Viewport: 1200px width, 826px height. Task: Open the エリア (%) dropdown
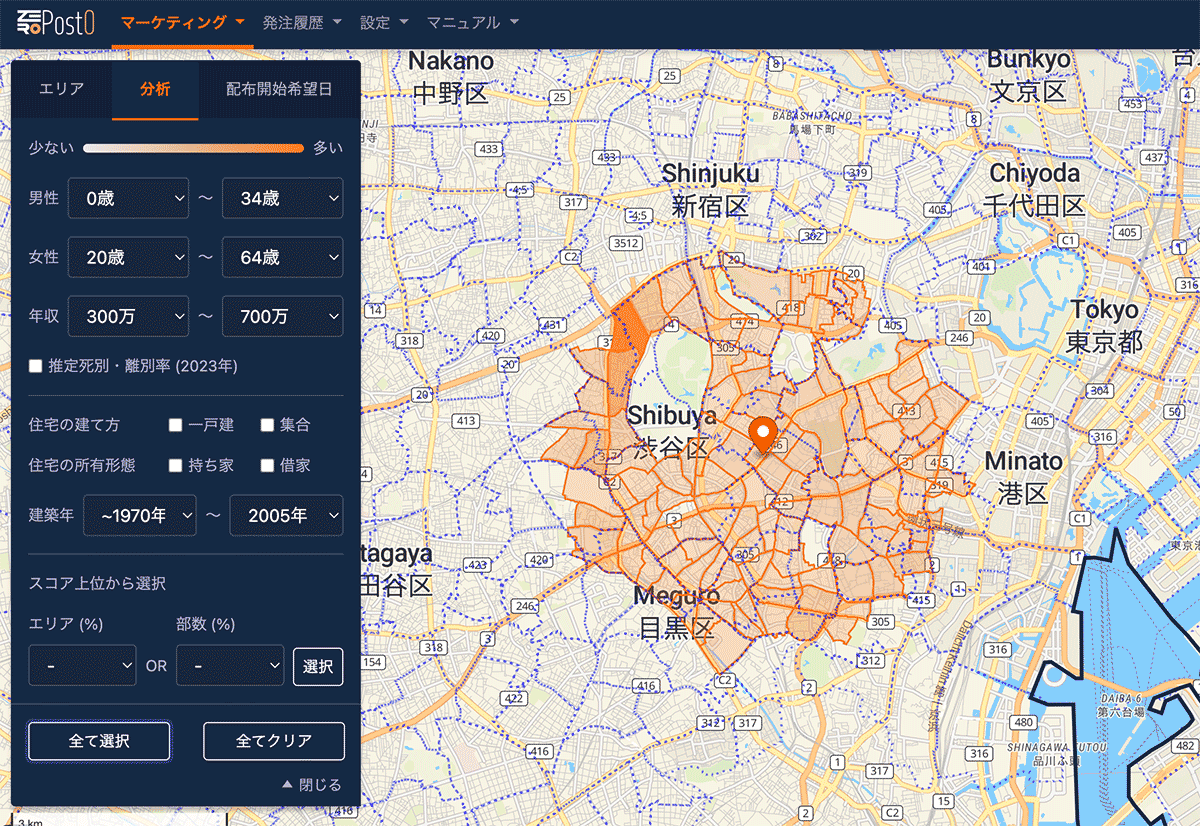[82, 665]
